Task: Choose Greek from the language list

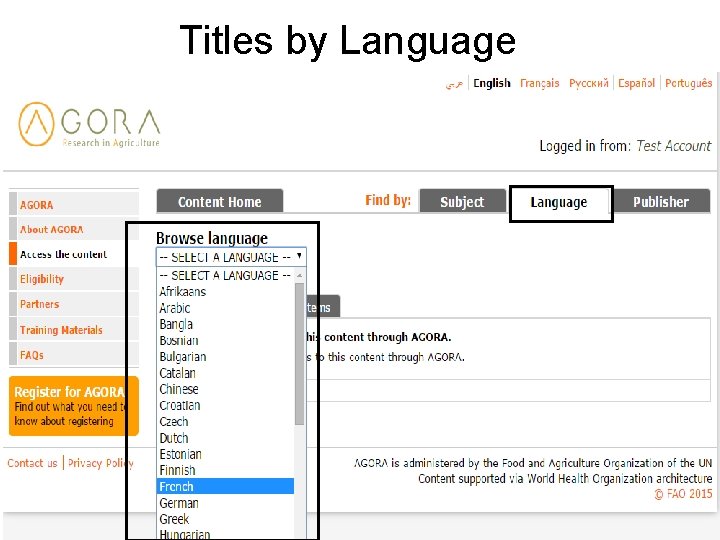Action: coord(225,519)
